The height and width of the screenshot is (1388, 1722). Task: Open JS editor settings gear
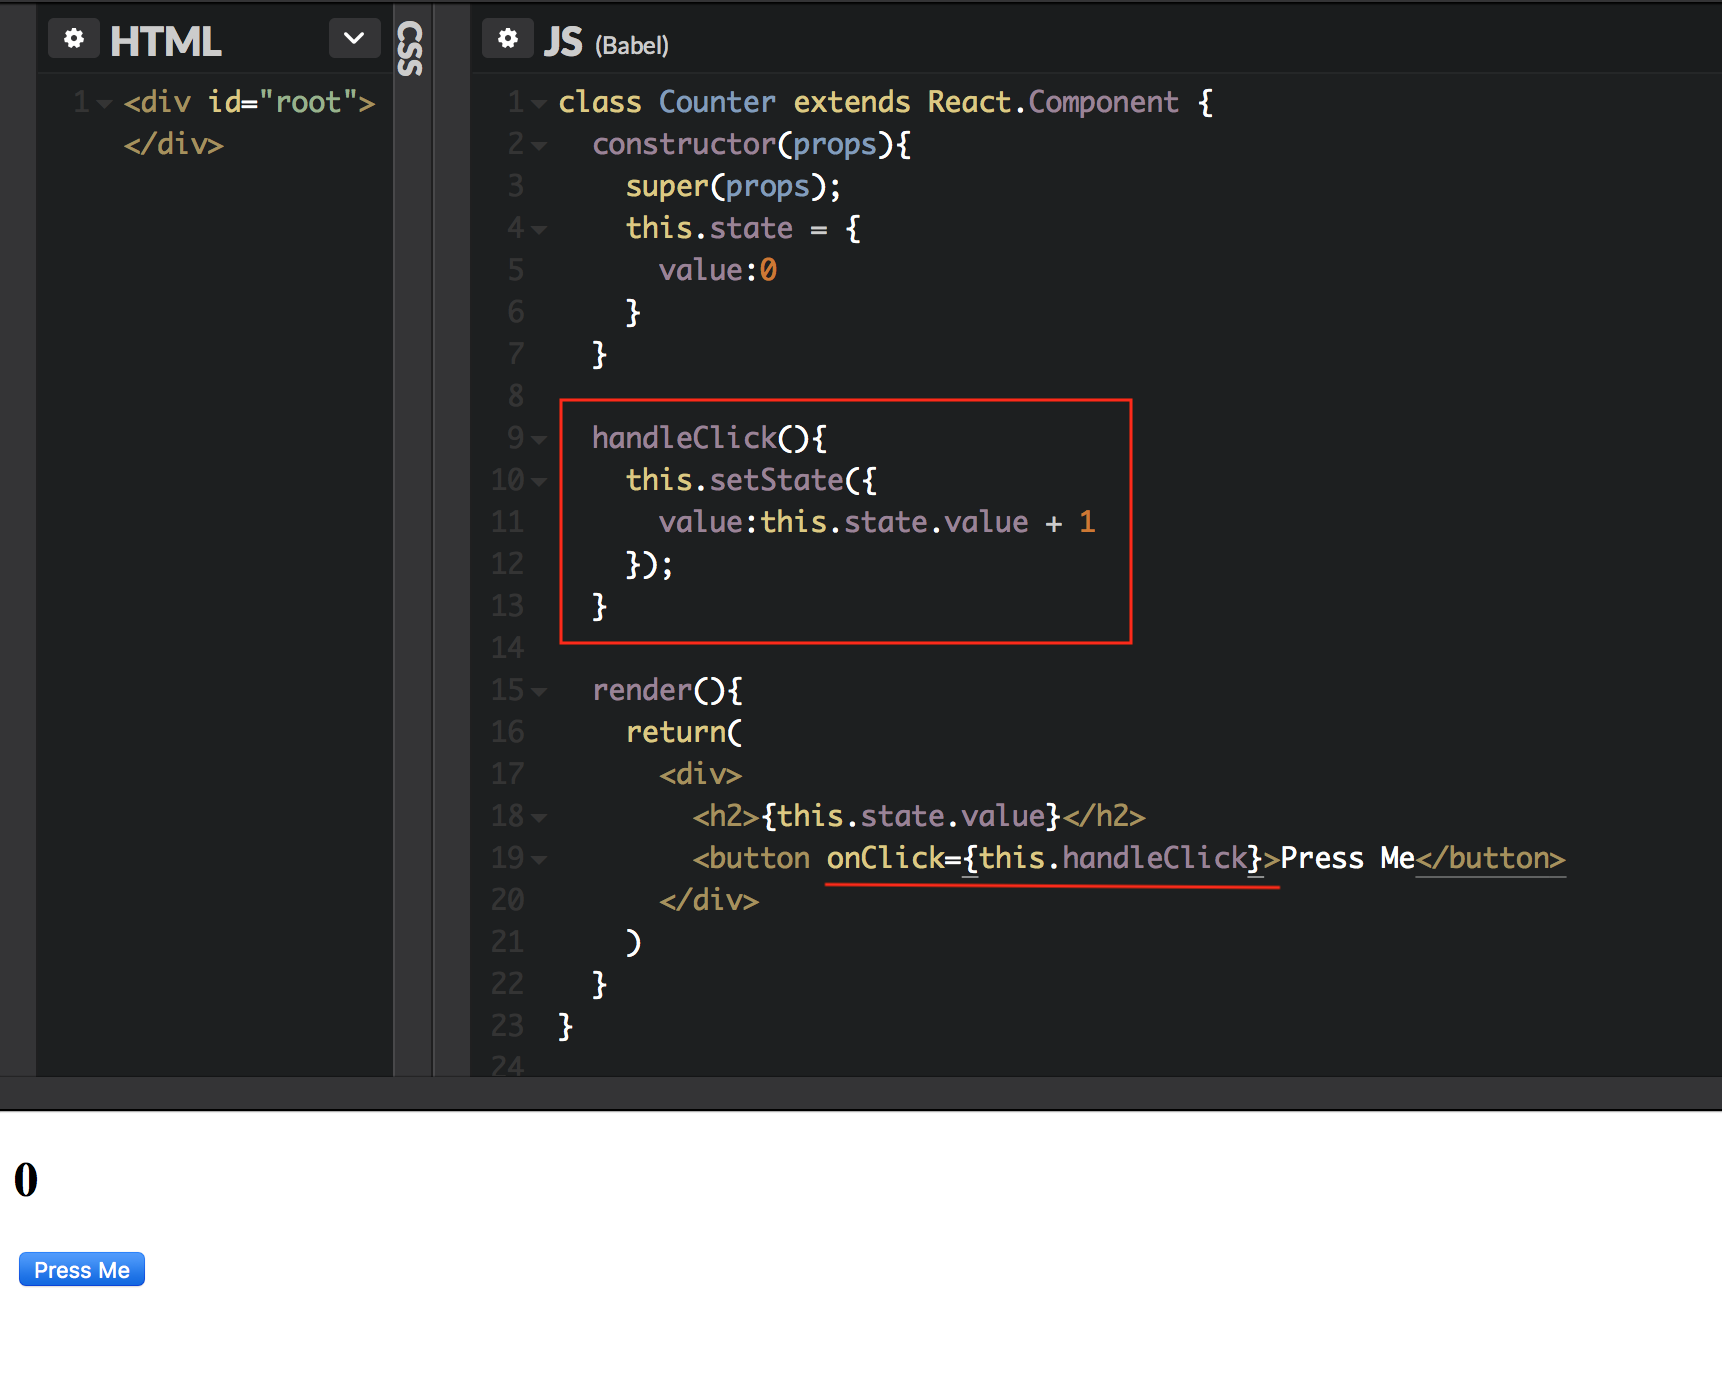click(507, 39)
